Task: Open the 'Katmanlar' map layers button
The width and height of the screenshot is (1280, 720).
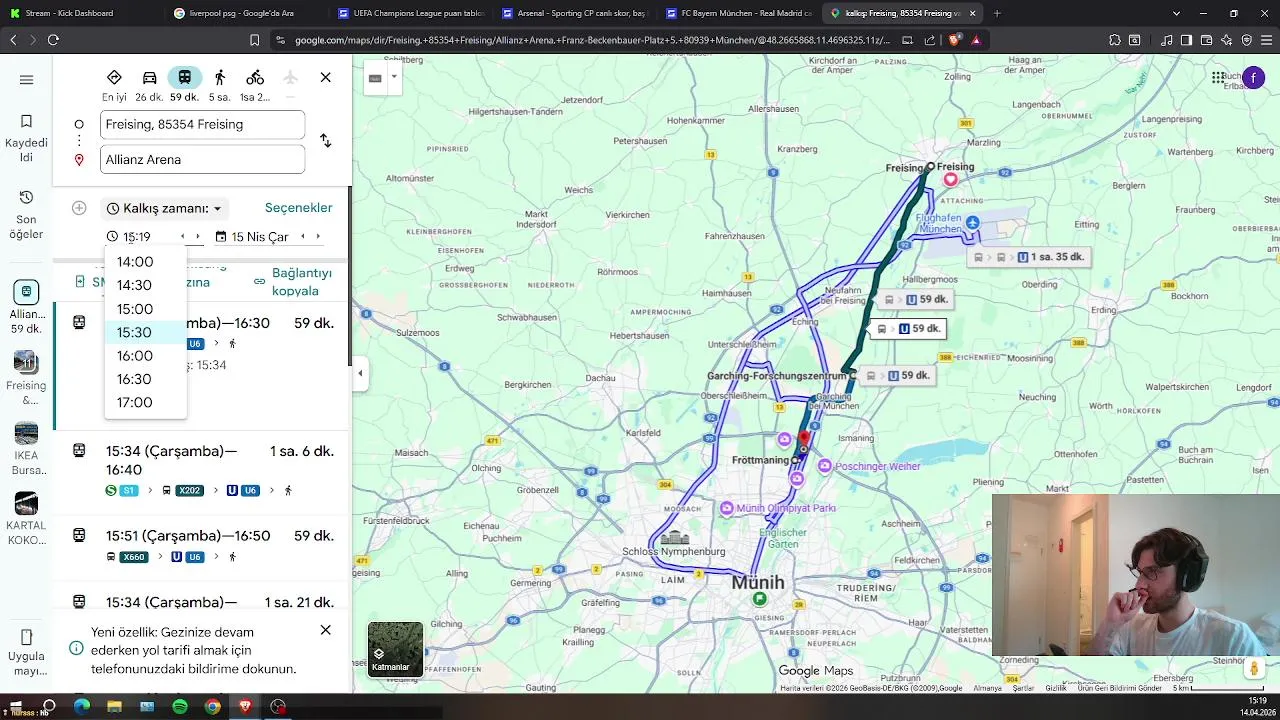Action: pos(395,649)
